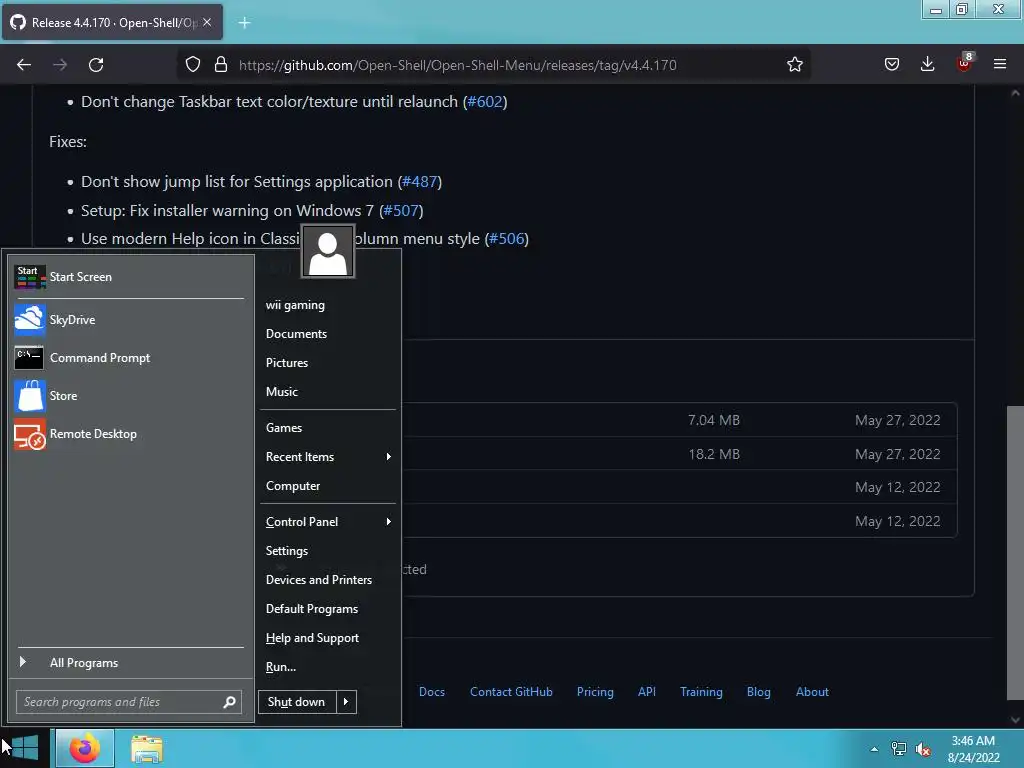The width and height of the screenshot is (1024, 768).
Task: Open issue link #507
Action: tap(401, 211)
